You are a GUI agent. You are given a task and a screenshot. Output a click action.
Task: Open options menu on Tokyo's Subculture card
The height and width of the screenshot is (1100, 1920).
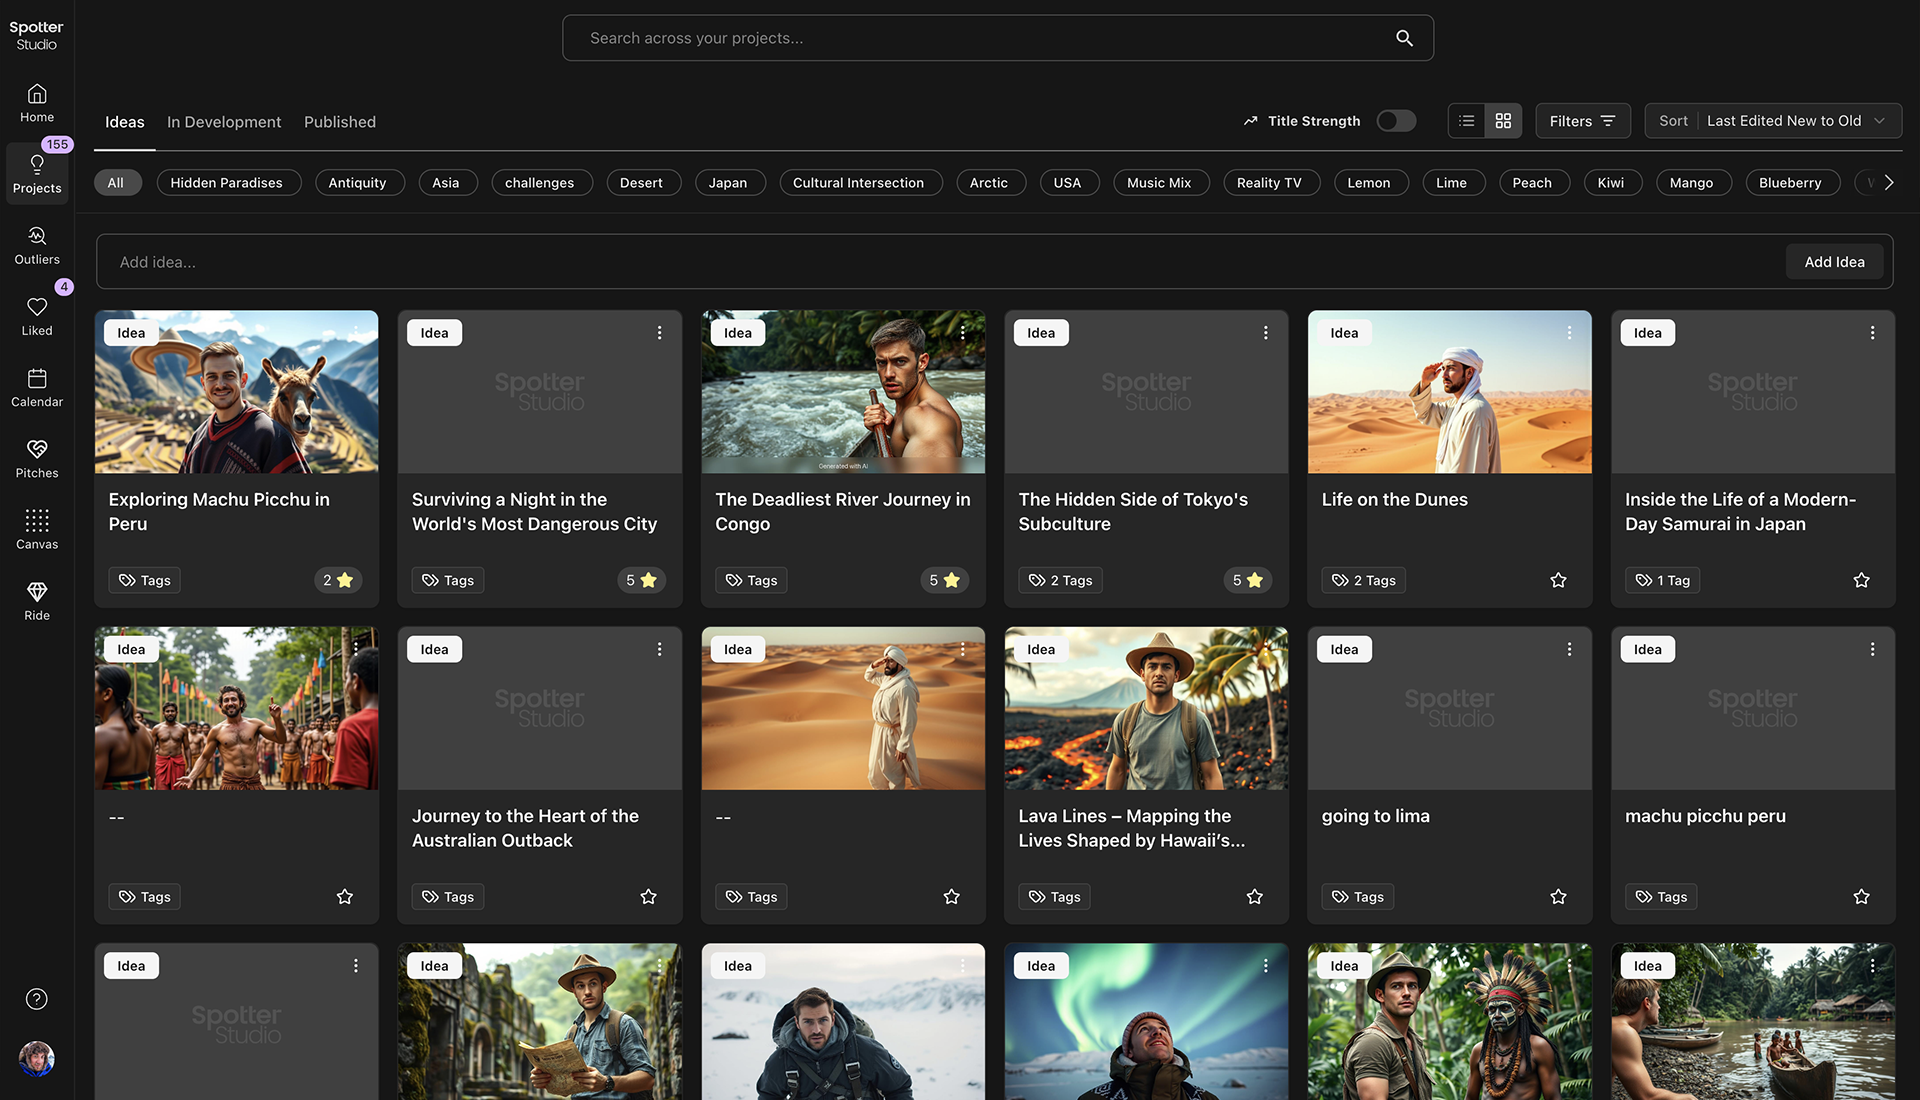(1265, 333)
